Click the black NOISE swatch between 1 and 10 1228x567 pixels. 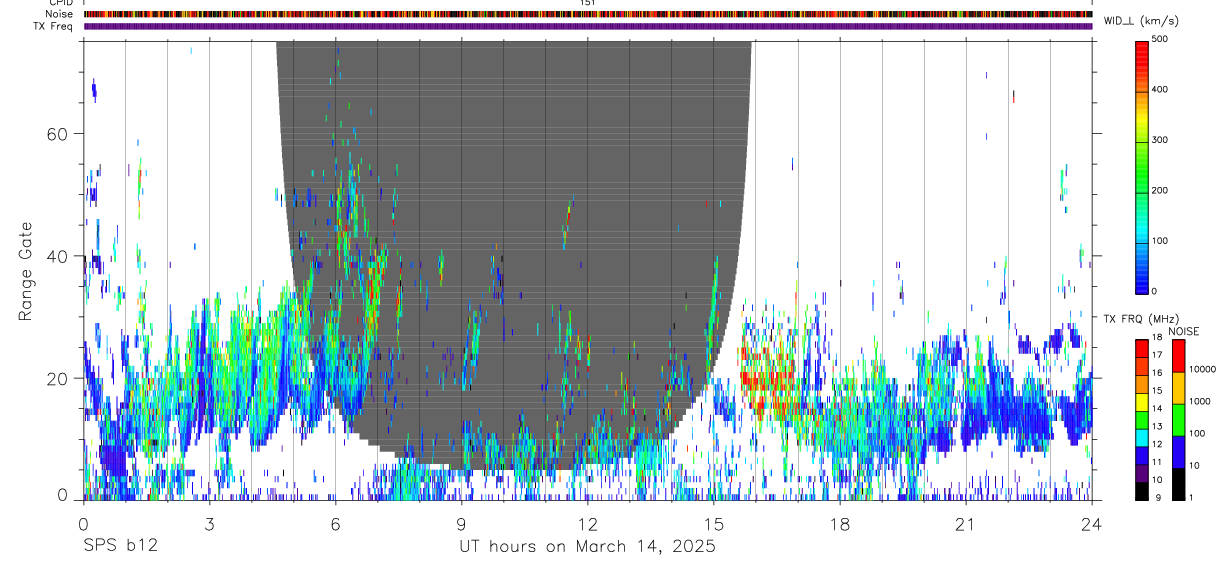pyautogui.click(x=1178, y=484)
